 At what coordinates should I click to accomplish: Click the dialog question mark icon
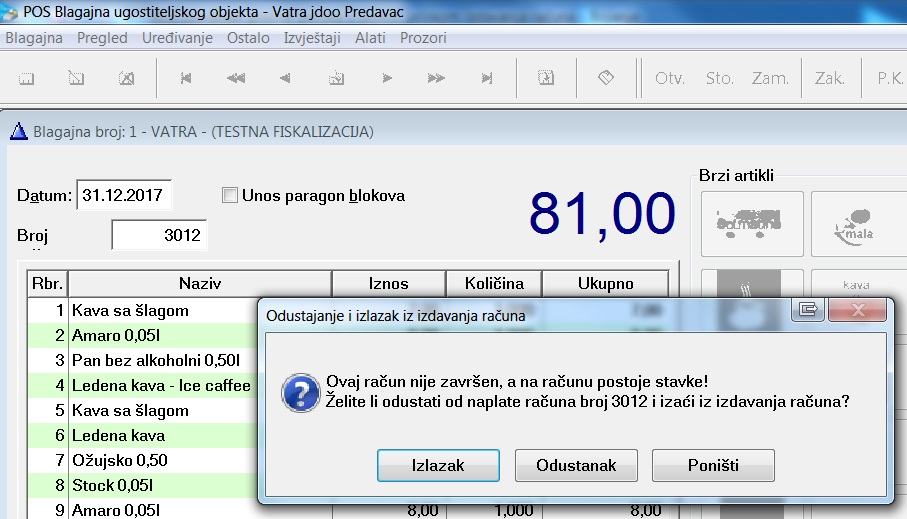point(300,393)
